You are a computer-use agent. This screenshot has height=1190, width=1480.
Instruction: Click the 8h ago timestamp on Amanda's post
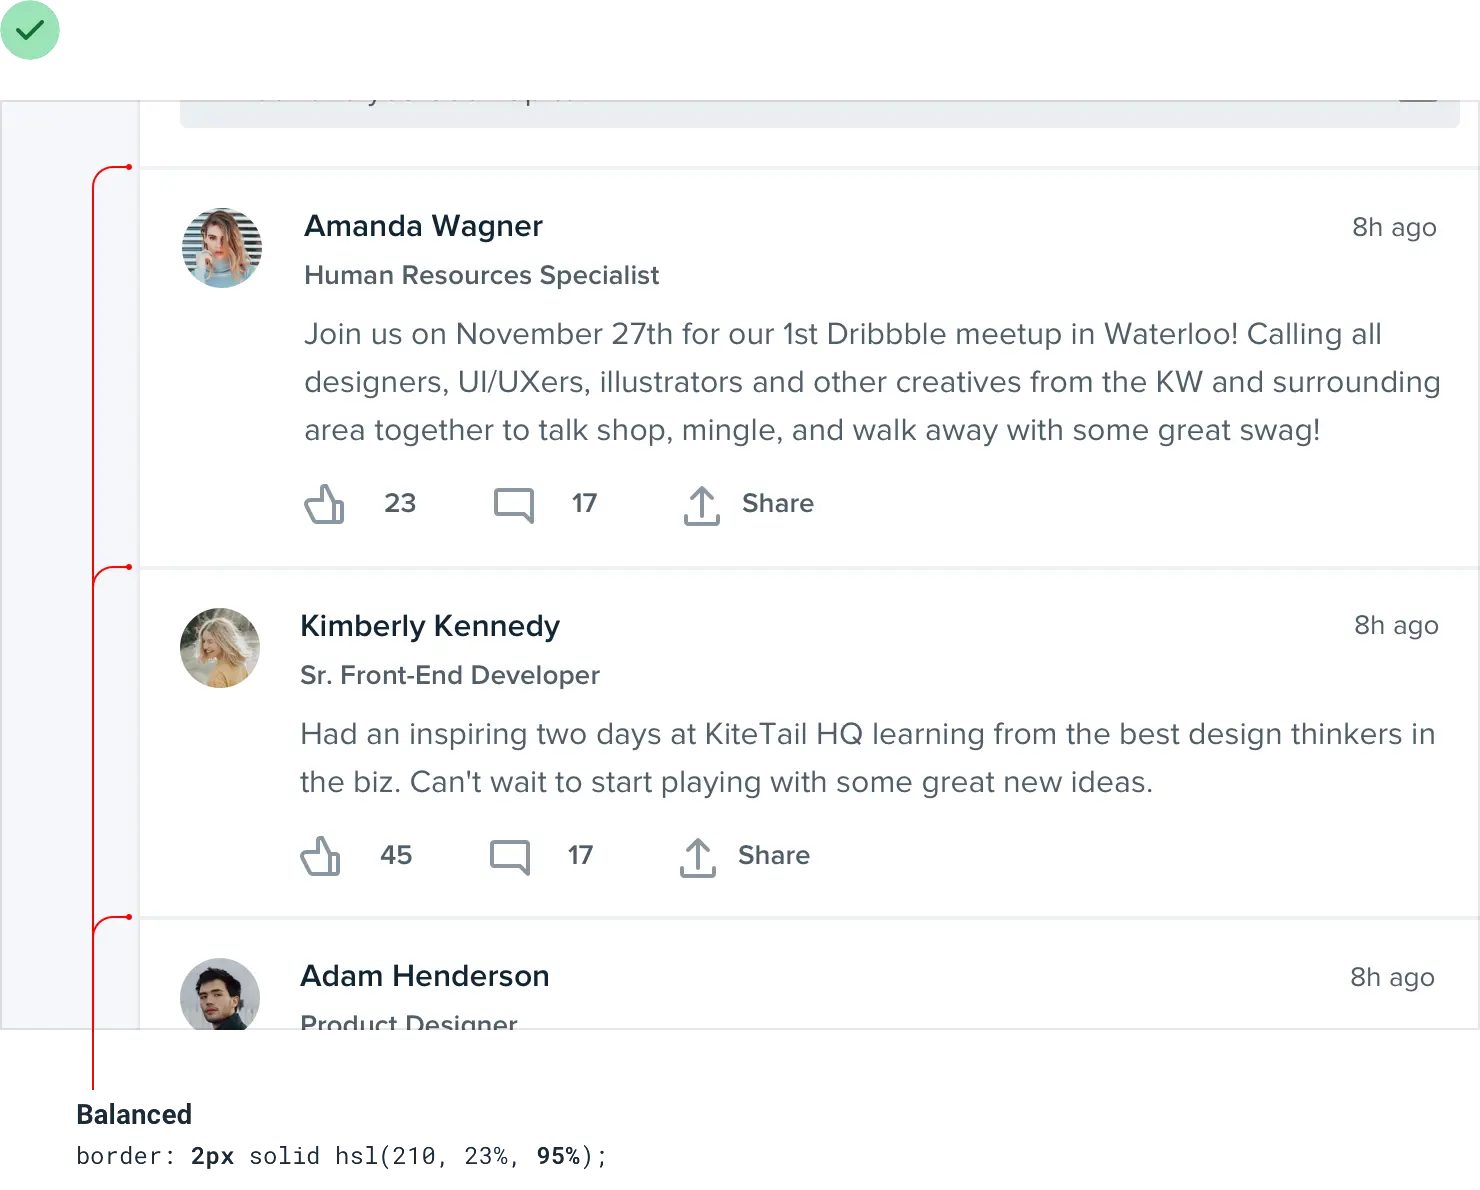(x=1394, y=227)
